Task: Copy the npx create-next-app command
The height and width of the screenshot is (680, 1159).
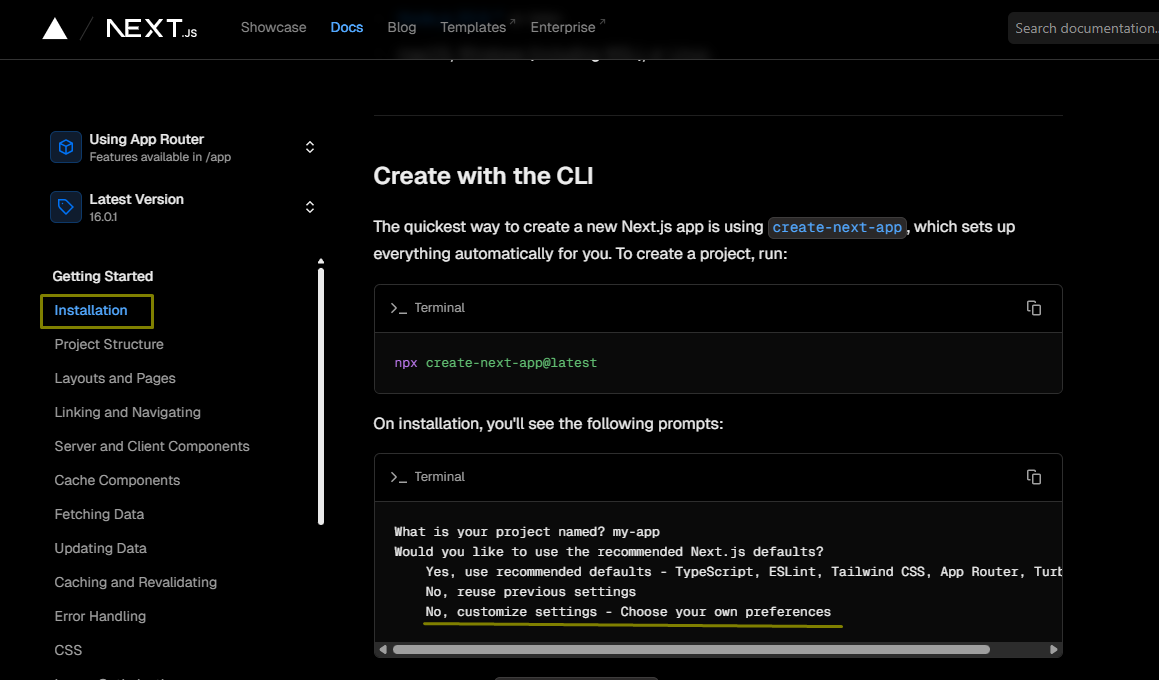Action: tap(1034, 308)
